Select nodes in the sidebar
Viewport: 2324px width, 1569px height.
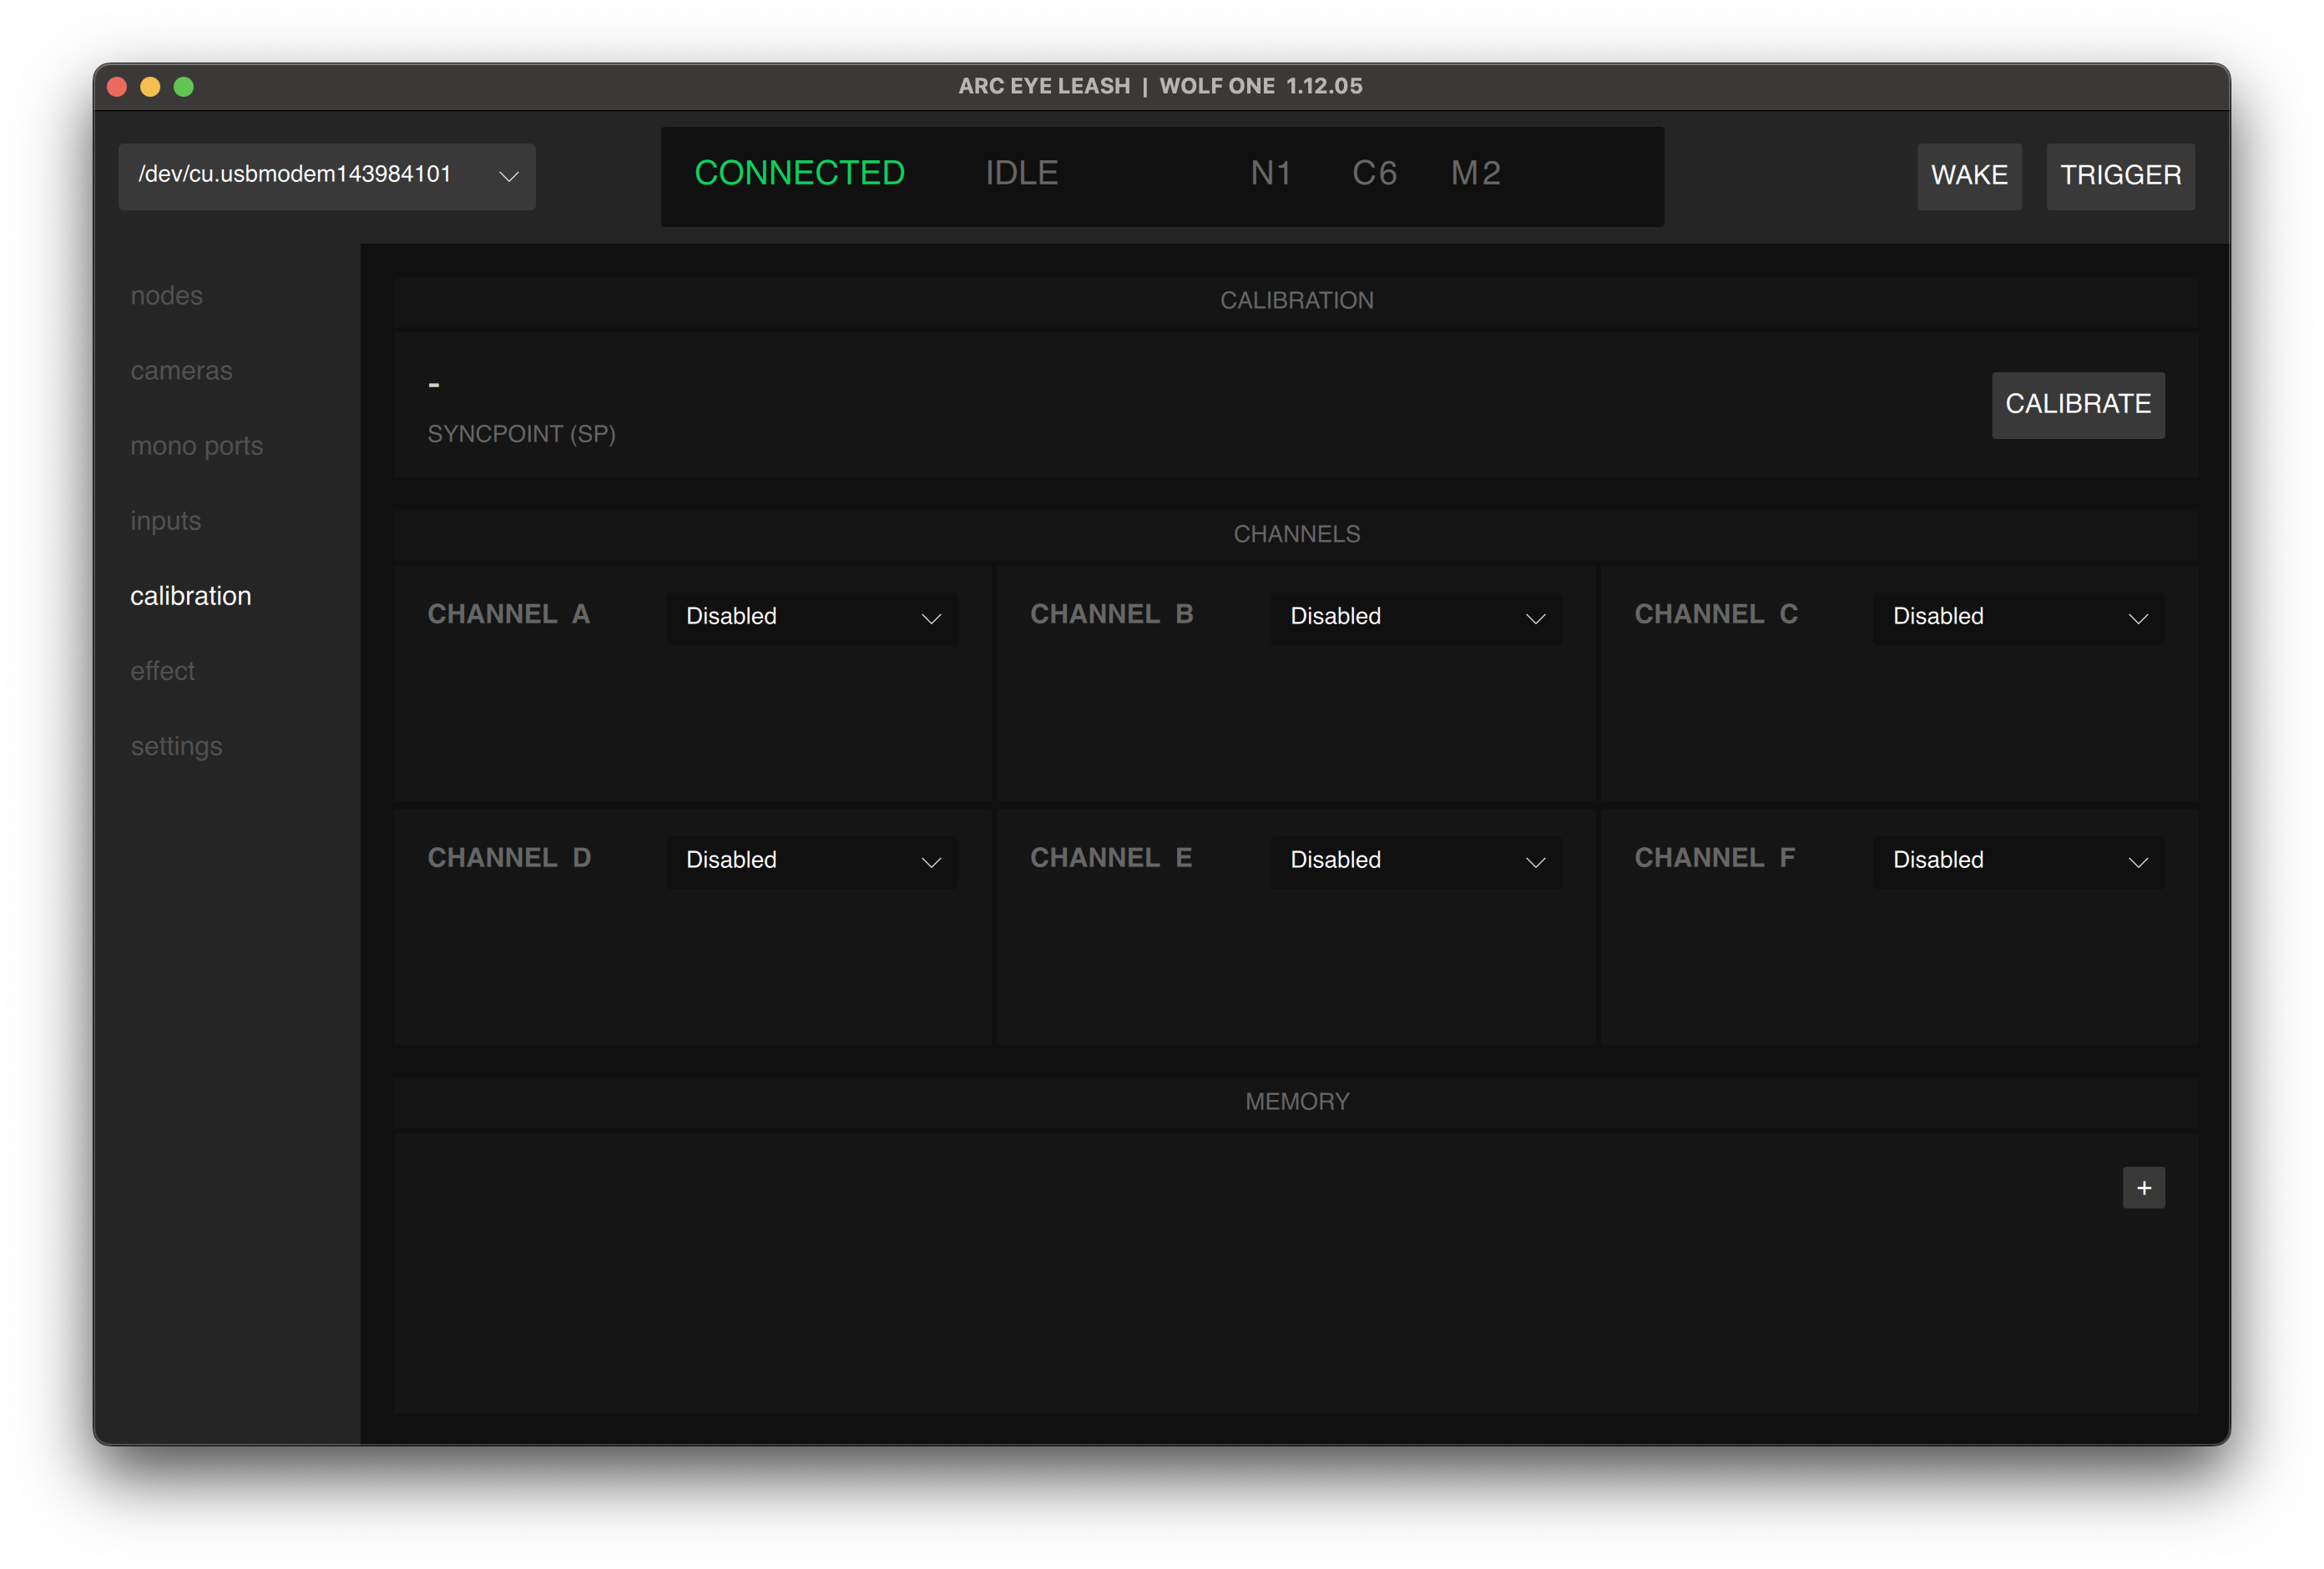click(166, 295)
